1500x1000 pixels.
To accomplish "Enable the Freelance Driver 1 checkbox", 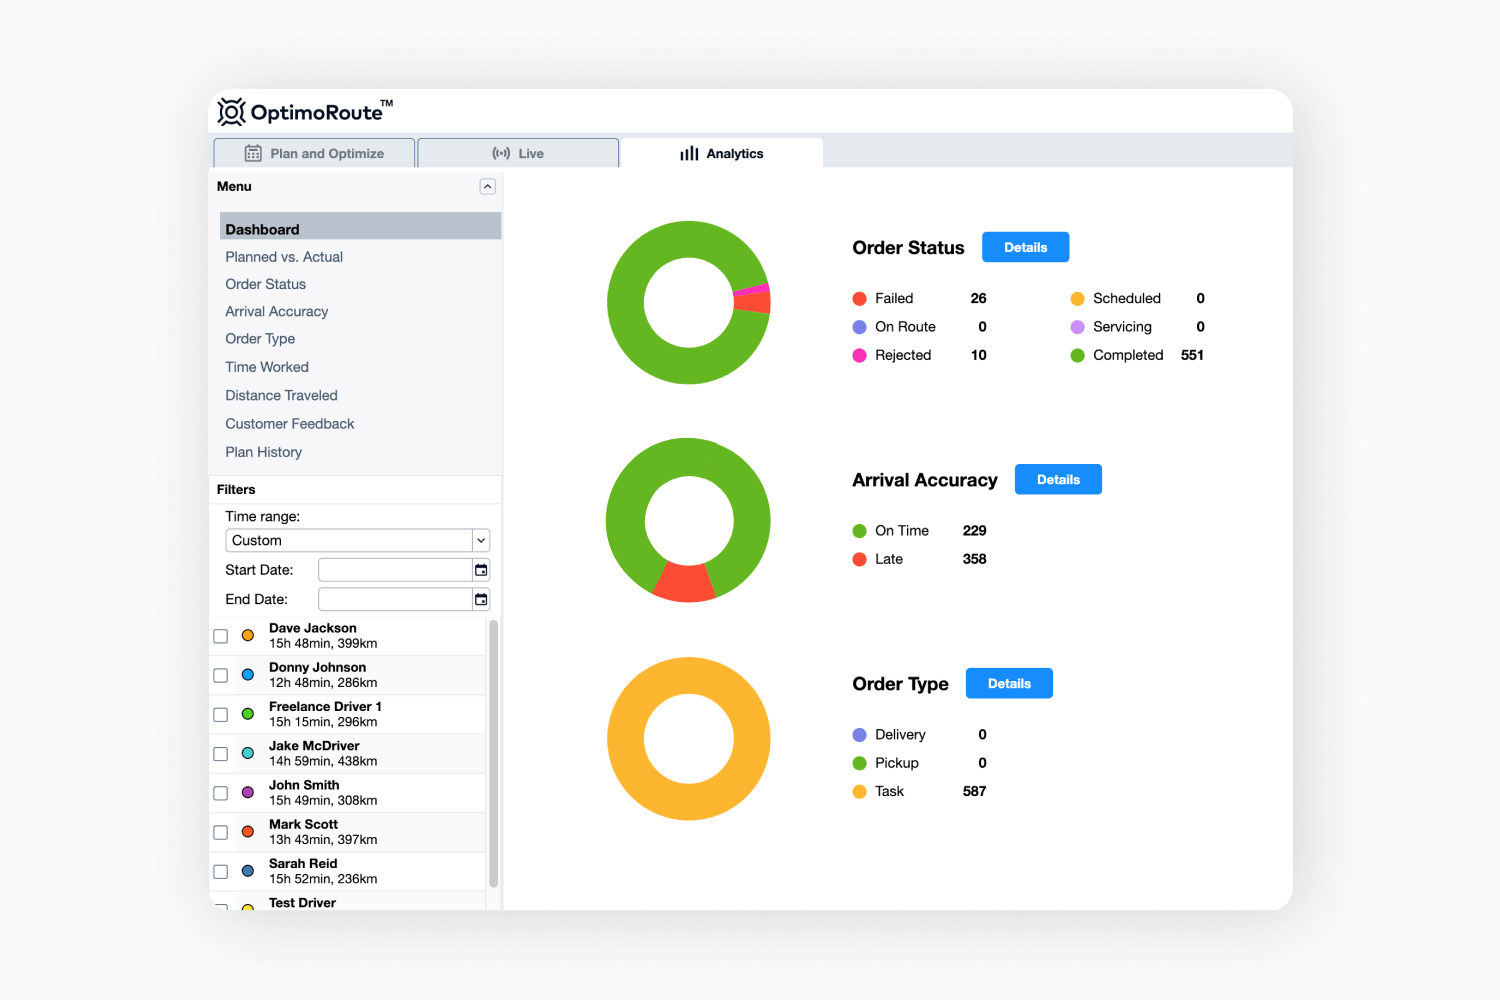I will tap(220, 714).
